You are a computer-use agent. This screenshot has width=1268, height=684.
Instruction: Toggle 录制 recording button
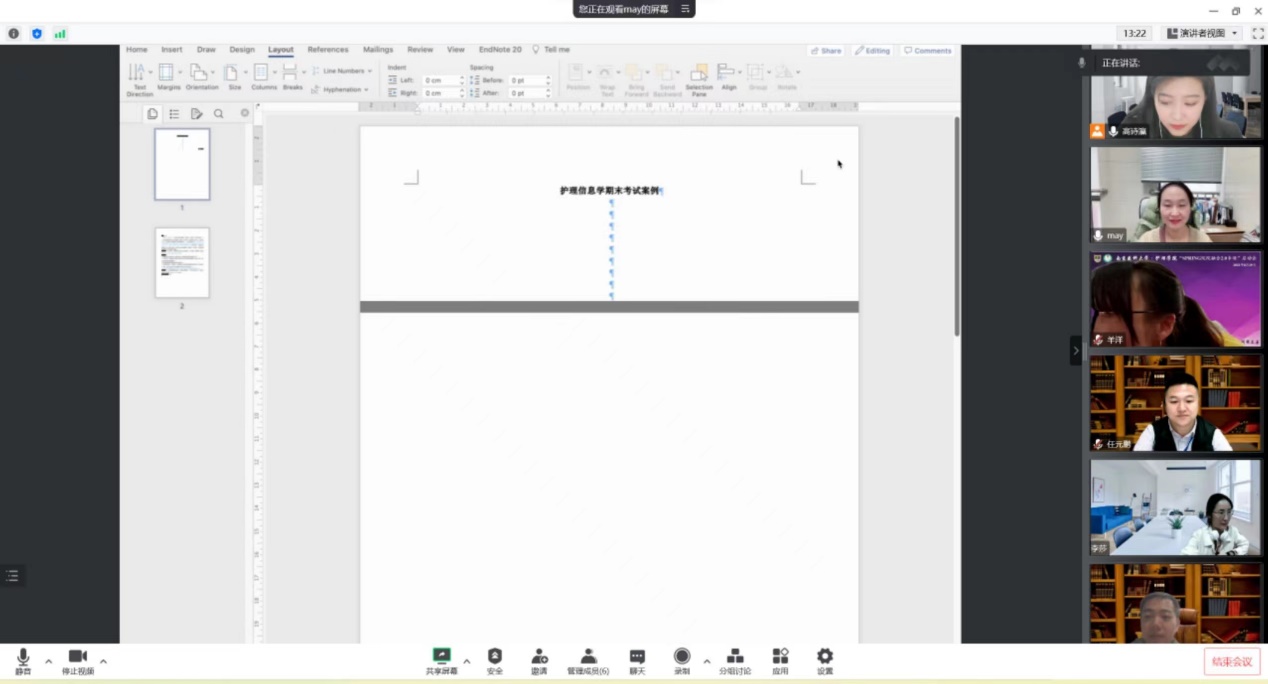(x=682, y=657)
